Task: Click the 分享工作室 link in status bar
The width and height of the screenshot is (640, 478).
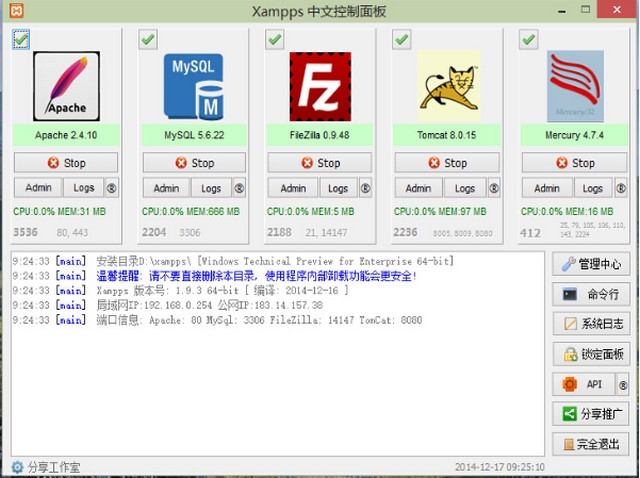Action: tap(54, 467)
